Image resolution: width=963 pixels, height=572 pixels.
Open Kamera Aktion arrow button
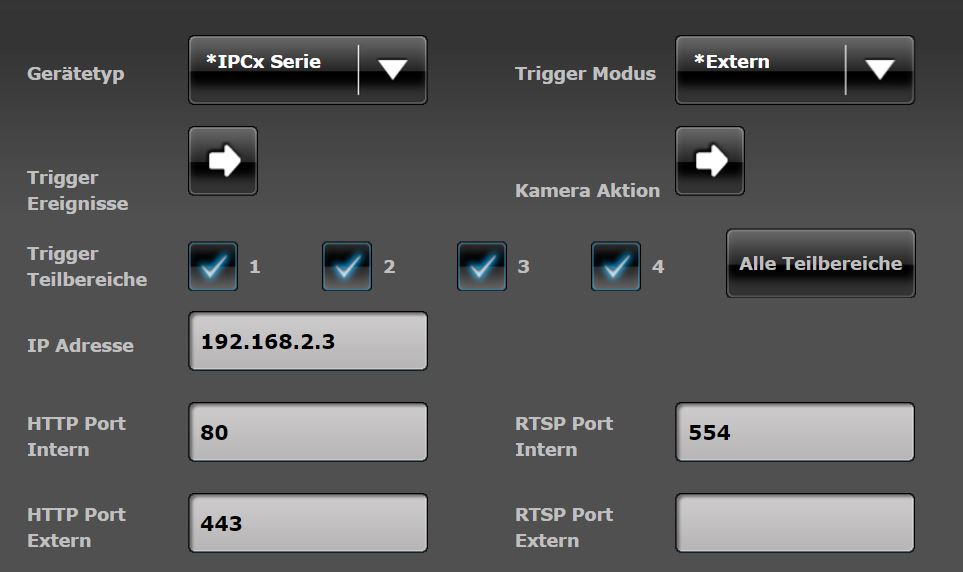(710, 161)
